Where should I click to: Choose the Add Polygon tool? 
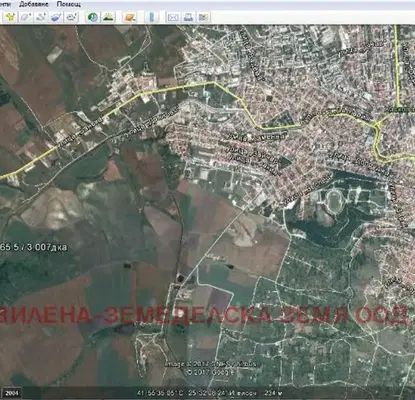coord(26,17)
